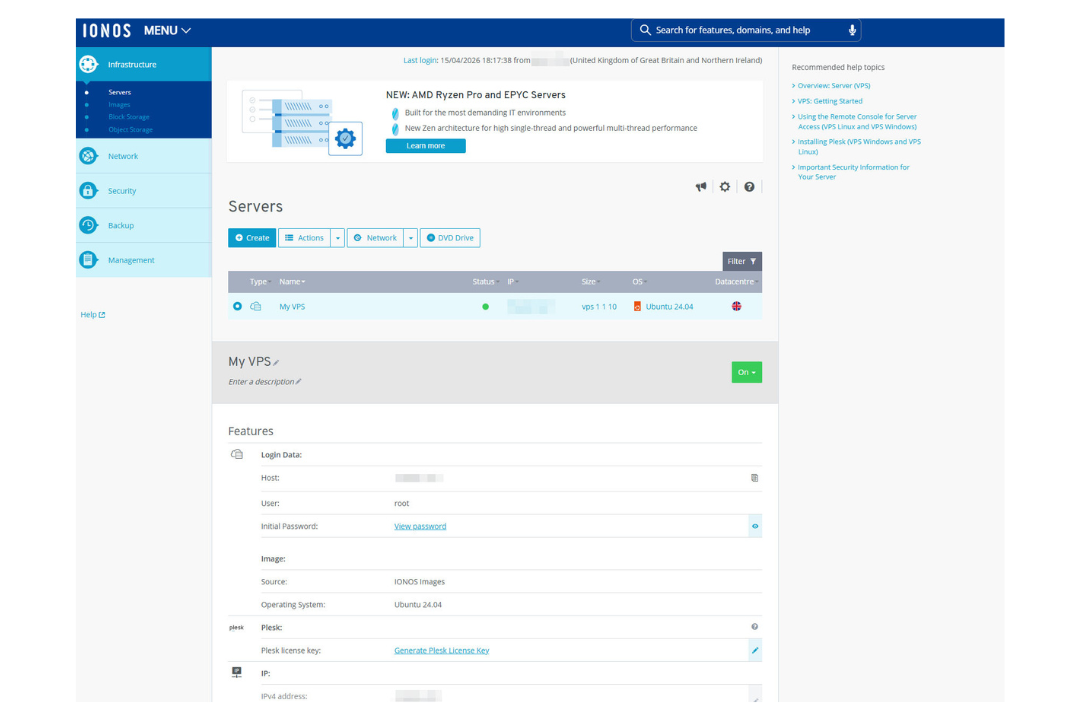The height and width of the screenshot is (720, 1080).
Task: Sort by the Status column
Action: (486, 282)
